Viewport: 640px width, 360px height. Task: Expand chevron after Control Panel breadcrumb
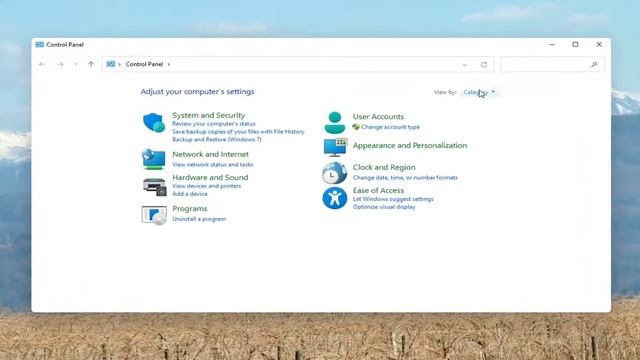coord(169,64)
